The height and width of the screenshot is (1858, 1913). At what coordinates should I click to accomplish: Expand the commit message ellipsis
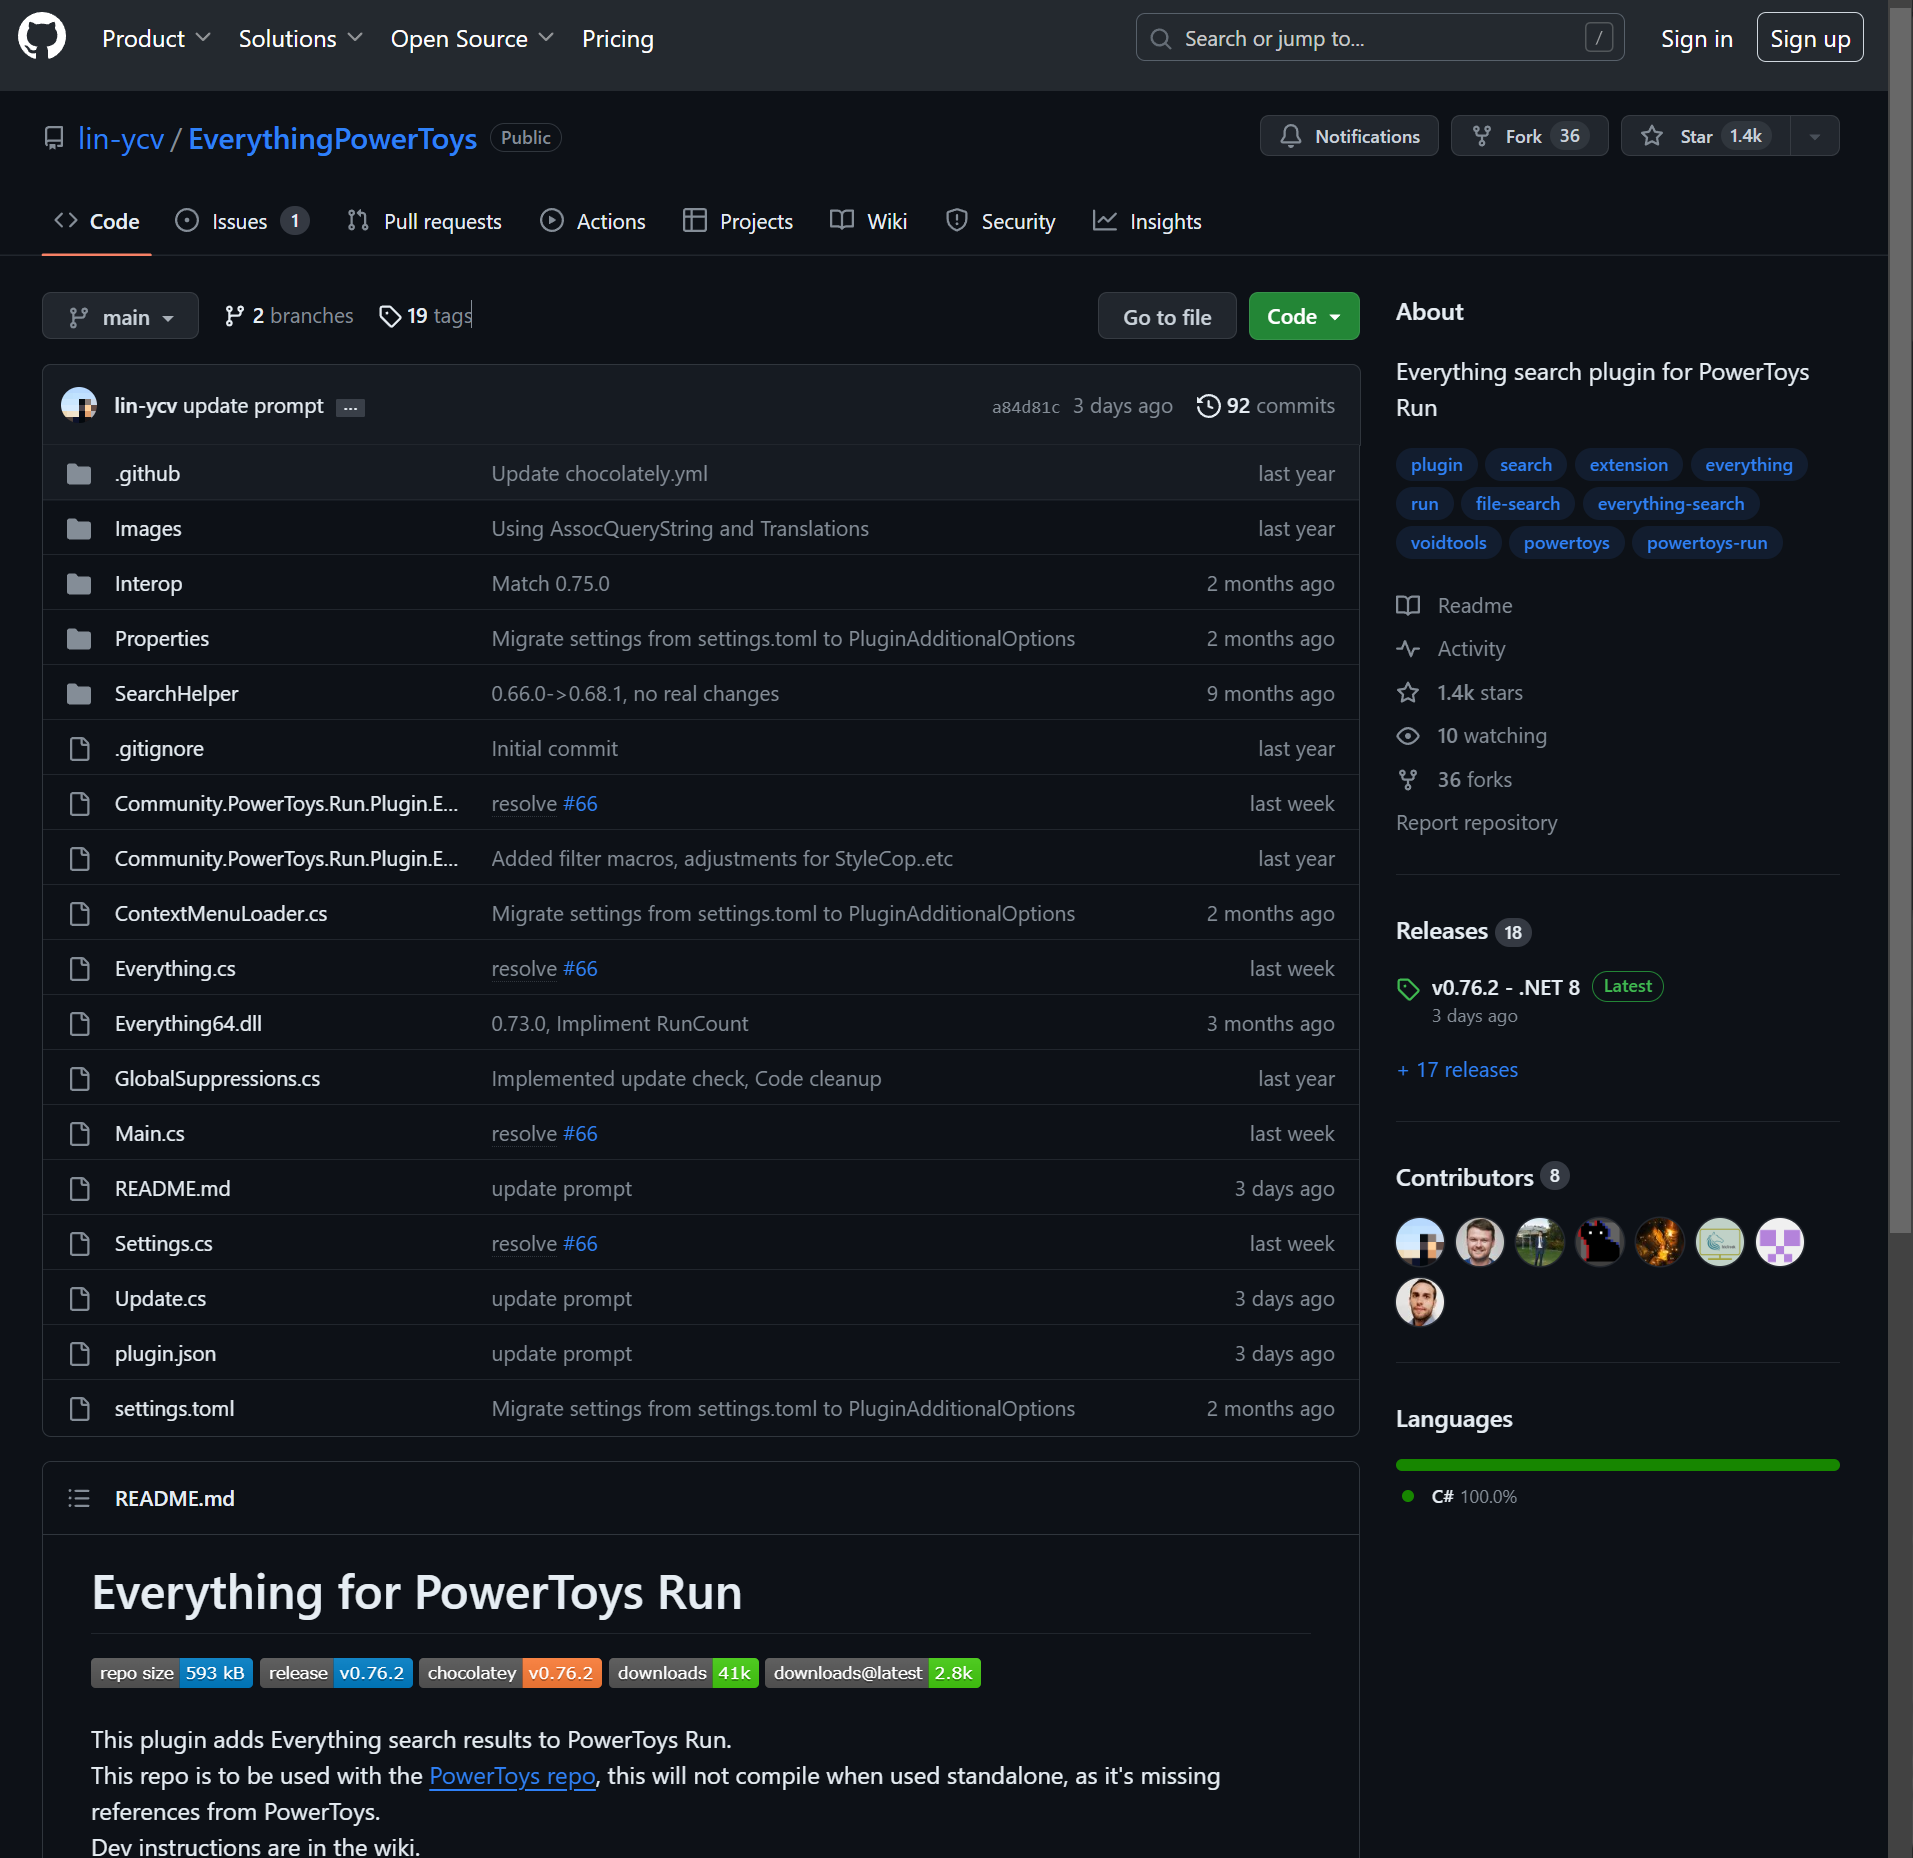[350, 407]
